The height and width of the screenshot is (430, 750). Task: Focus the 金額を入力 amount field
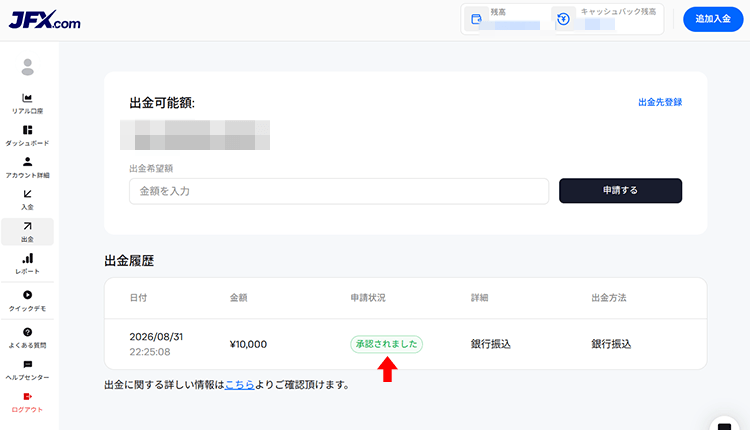339,191
